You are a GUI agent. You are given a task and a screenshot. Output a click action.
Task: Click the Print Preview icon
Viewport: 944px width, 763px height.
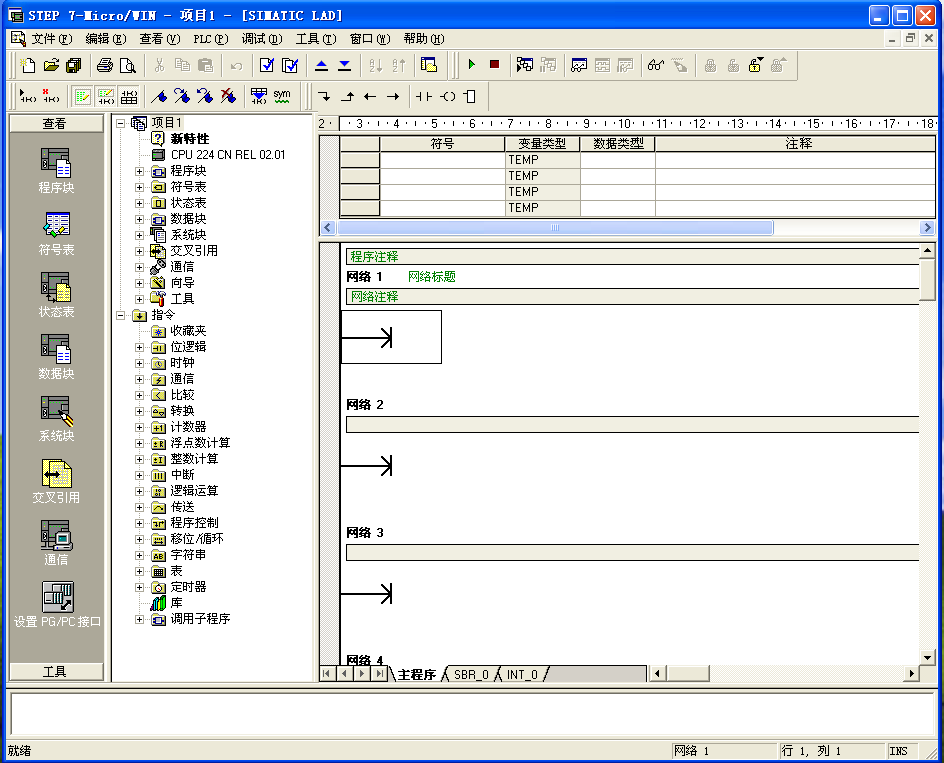click(x=128, y=65)
